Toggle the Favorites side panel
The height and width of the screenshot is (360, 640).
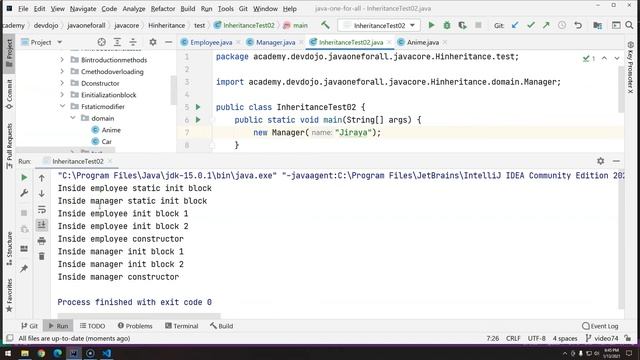pyautogui.click(x=9, y=295)
